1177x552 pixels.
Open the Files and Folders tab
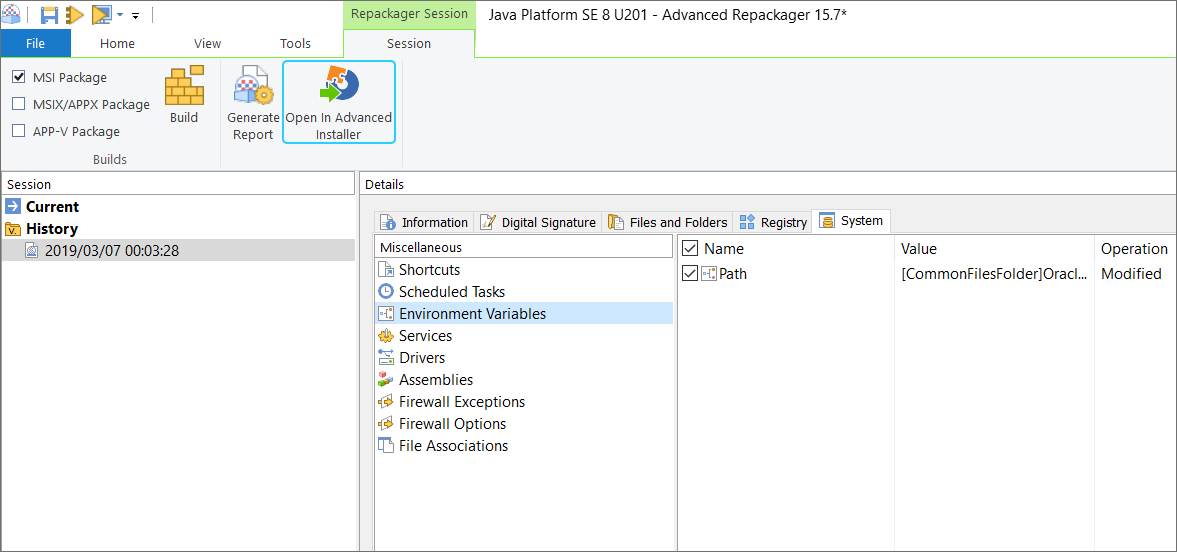point(669,222)
